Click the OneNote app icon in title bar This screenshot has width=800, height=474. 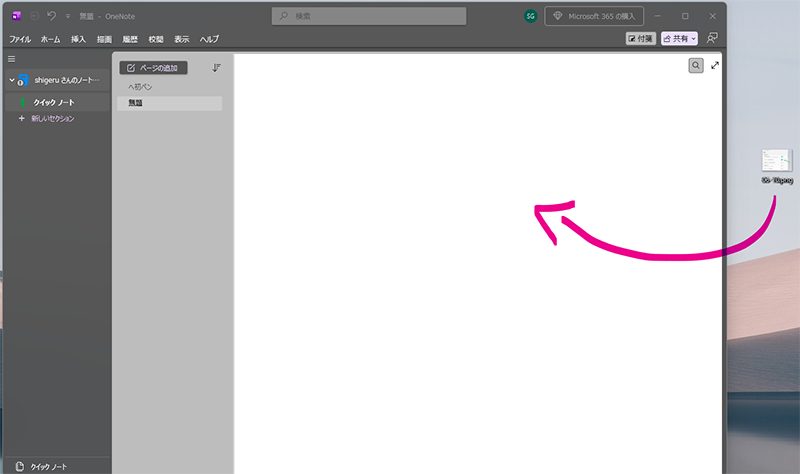tap(16, 16)
